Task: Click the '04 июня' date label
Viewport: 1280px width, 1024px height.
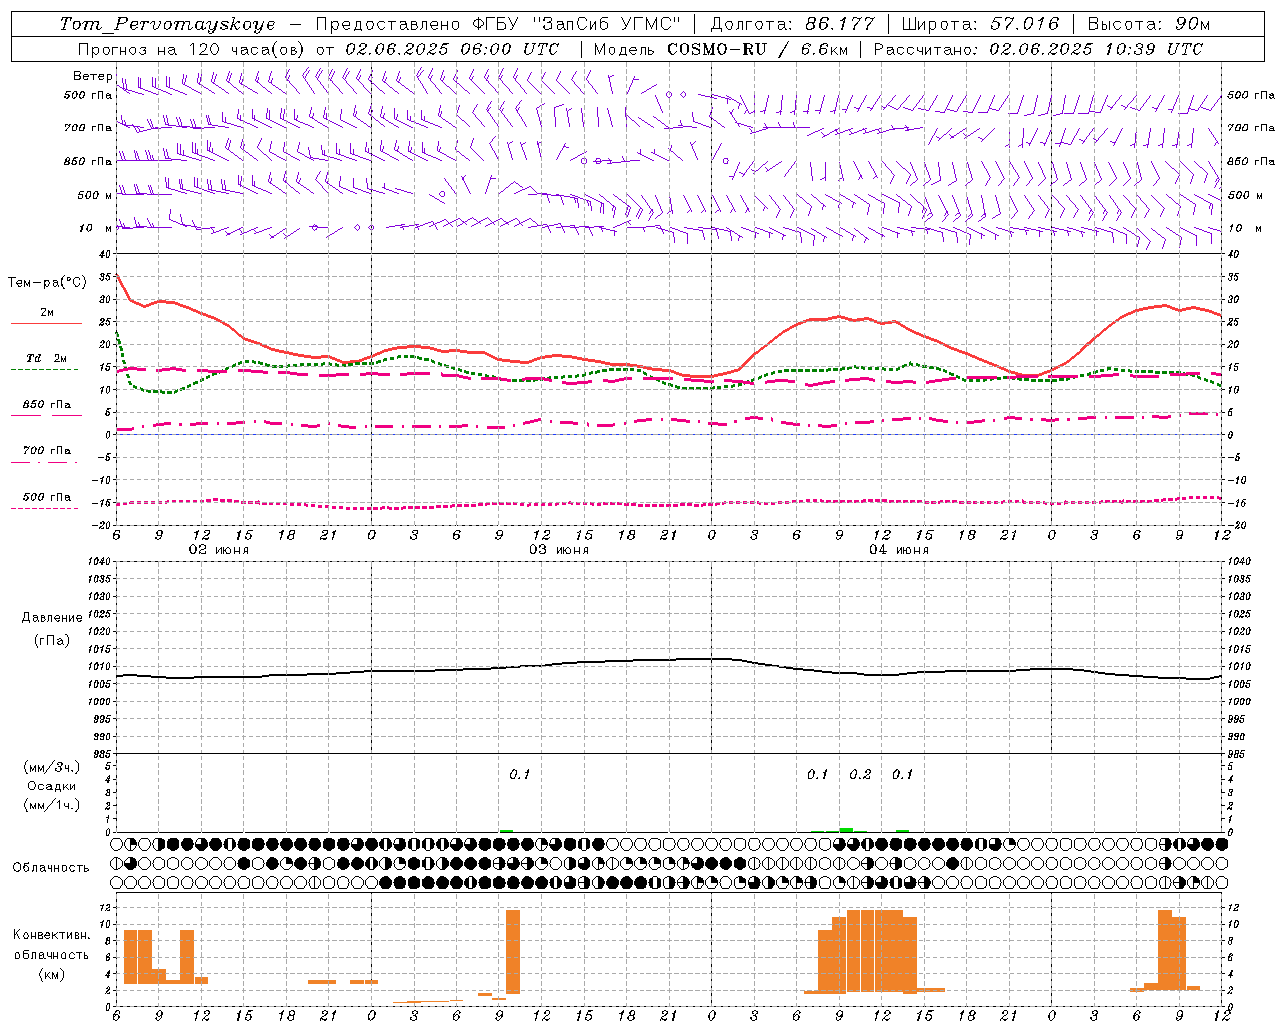Action: click(899, 550)
